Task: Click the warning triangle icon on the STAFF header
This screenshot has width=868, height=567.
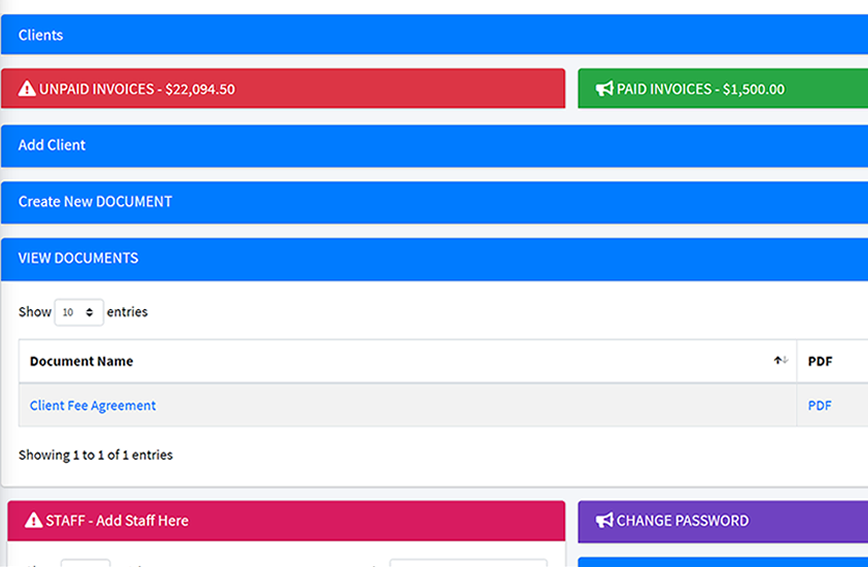Action: point(34,520)
